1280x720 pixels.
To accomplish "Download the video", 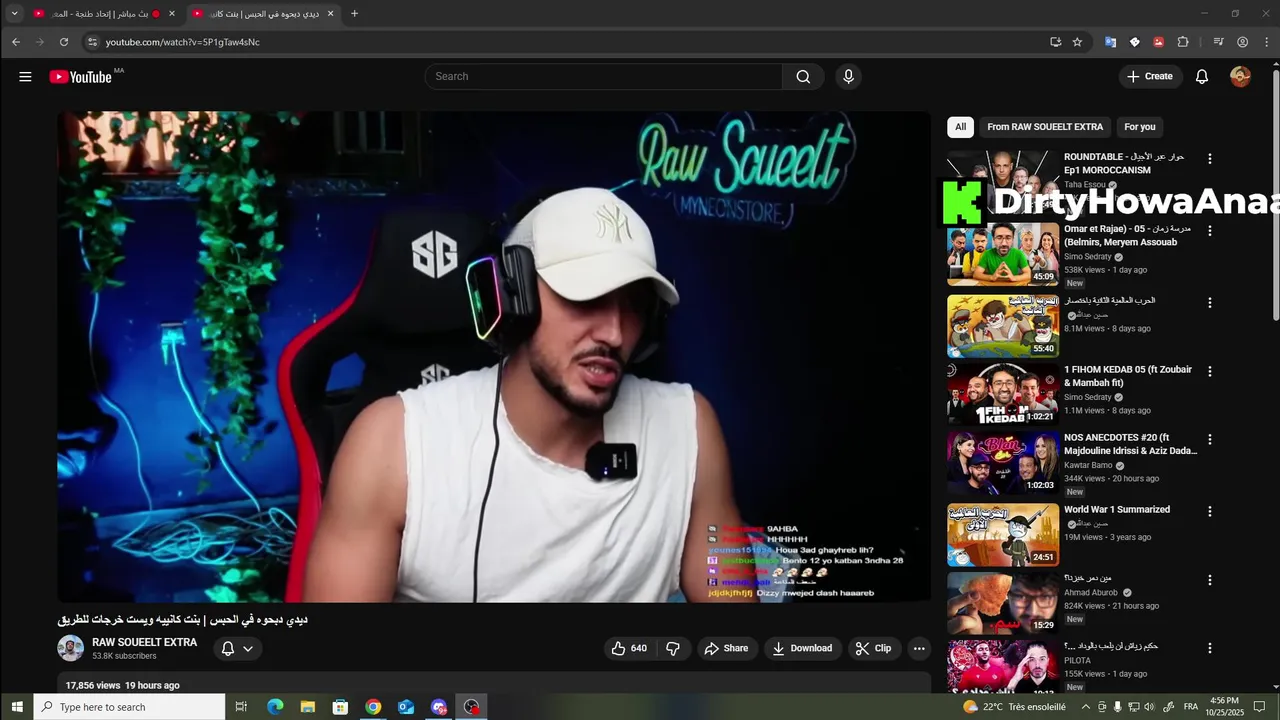I will pos(803,648).
